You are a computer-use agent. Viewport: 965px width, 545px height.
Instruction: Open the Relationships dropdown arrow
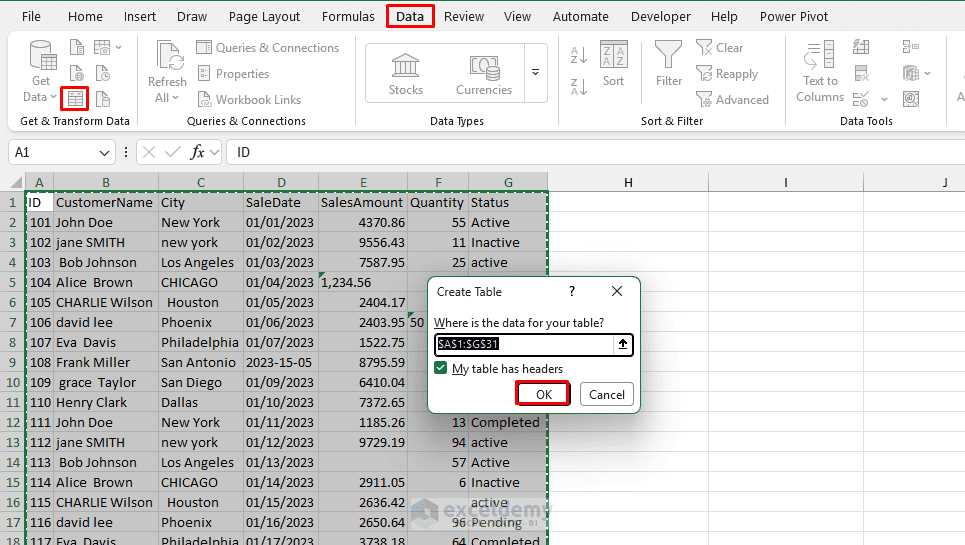click(927, 74)
